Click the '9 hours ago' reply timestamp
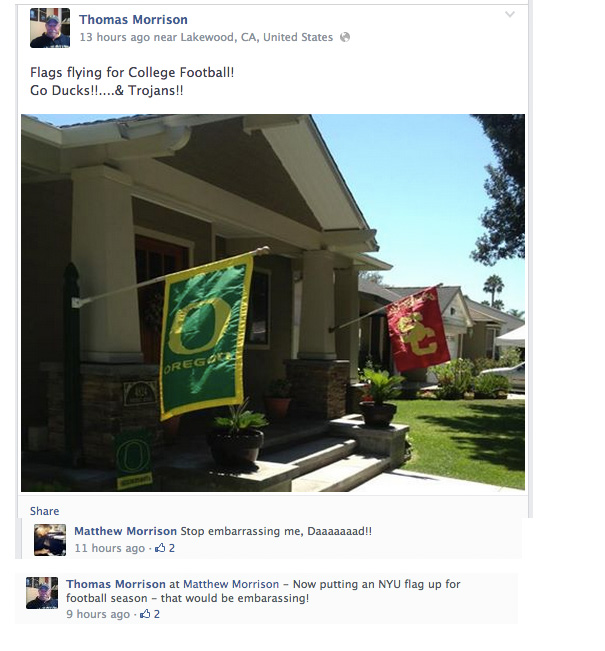The width and height of the screenshot is (605, 651). click(98, 614)
